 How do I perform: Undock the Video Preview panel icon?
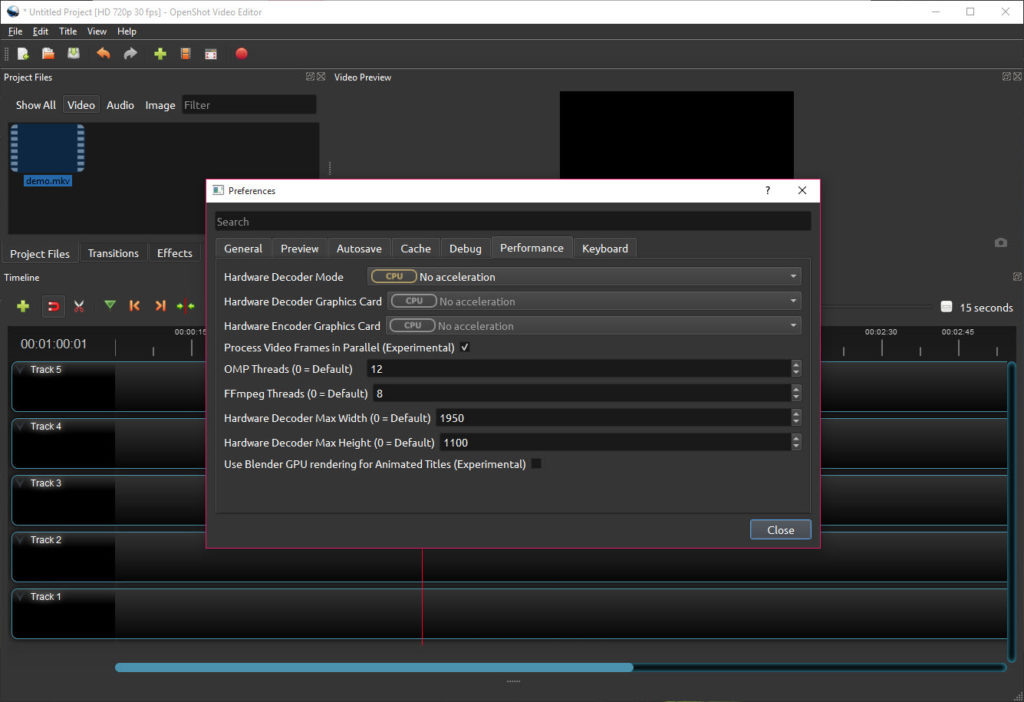click(x=1006, y=77)
